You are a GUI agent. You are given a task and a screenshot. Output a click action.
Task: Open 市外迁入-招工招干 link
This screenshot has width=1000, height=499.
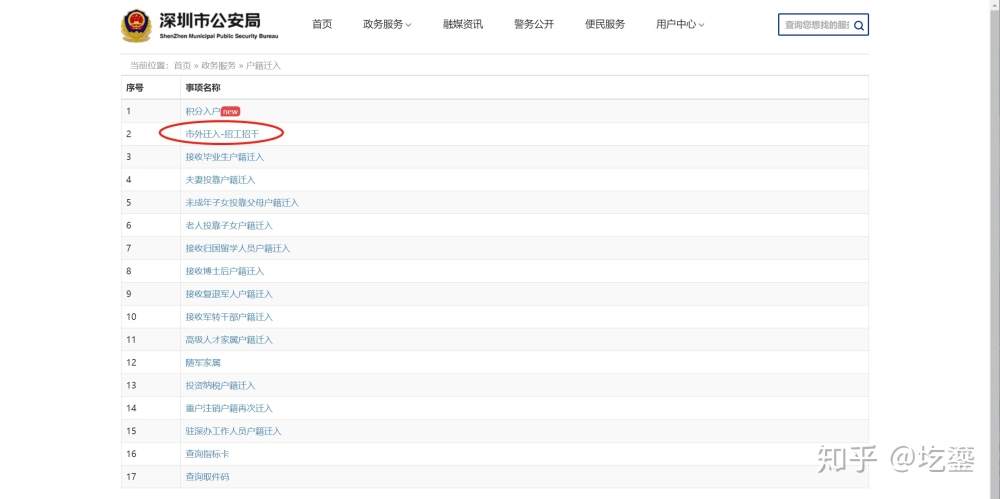[222, 134]
